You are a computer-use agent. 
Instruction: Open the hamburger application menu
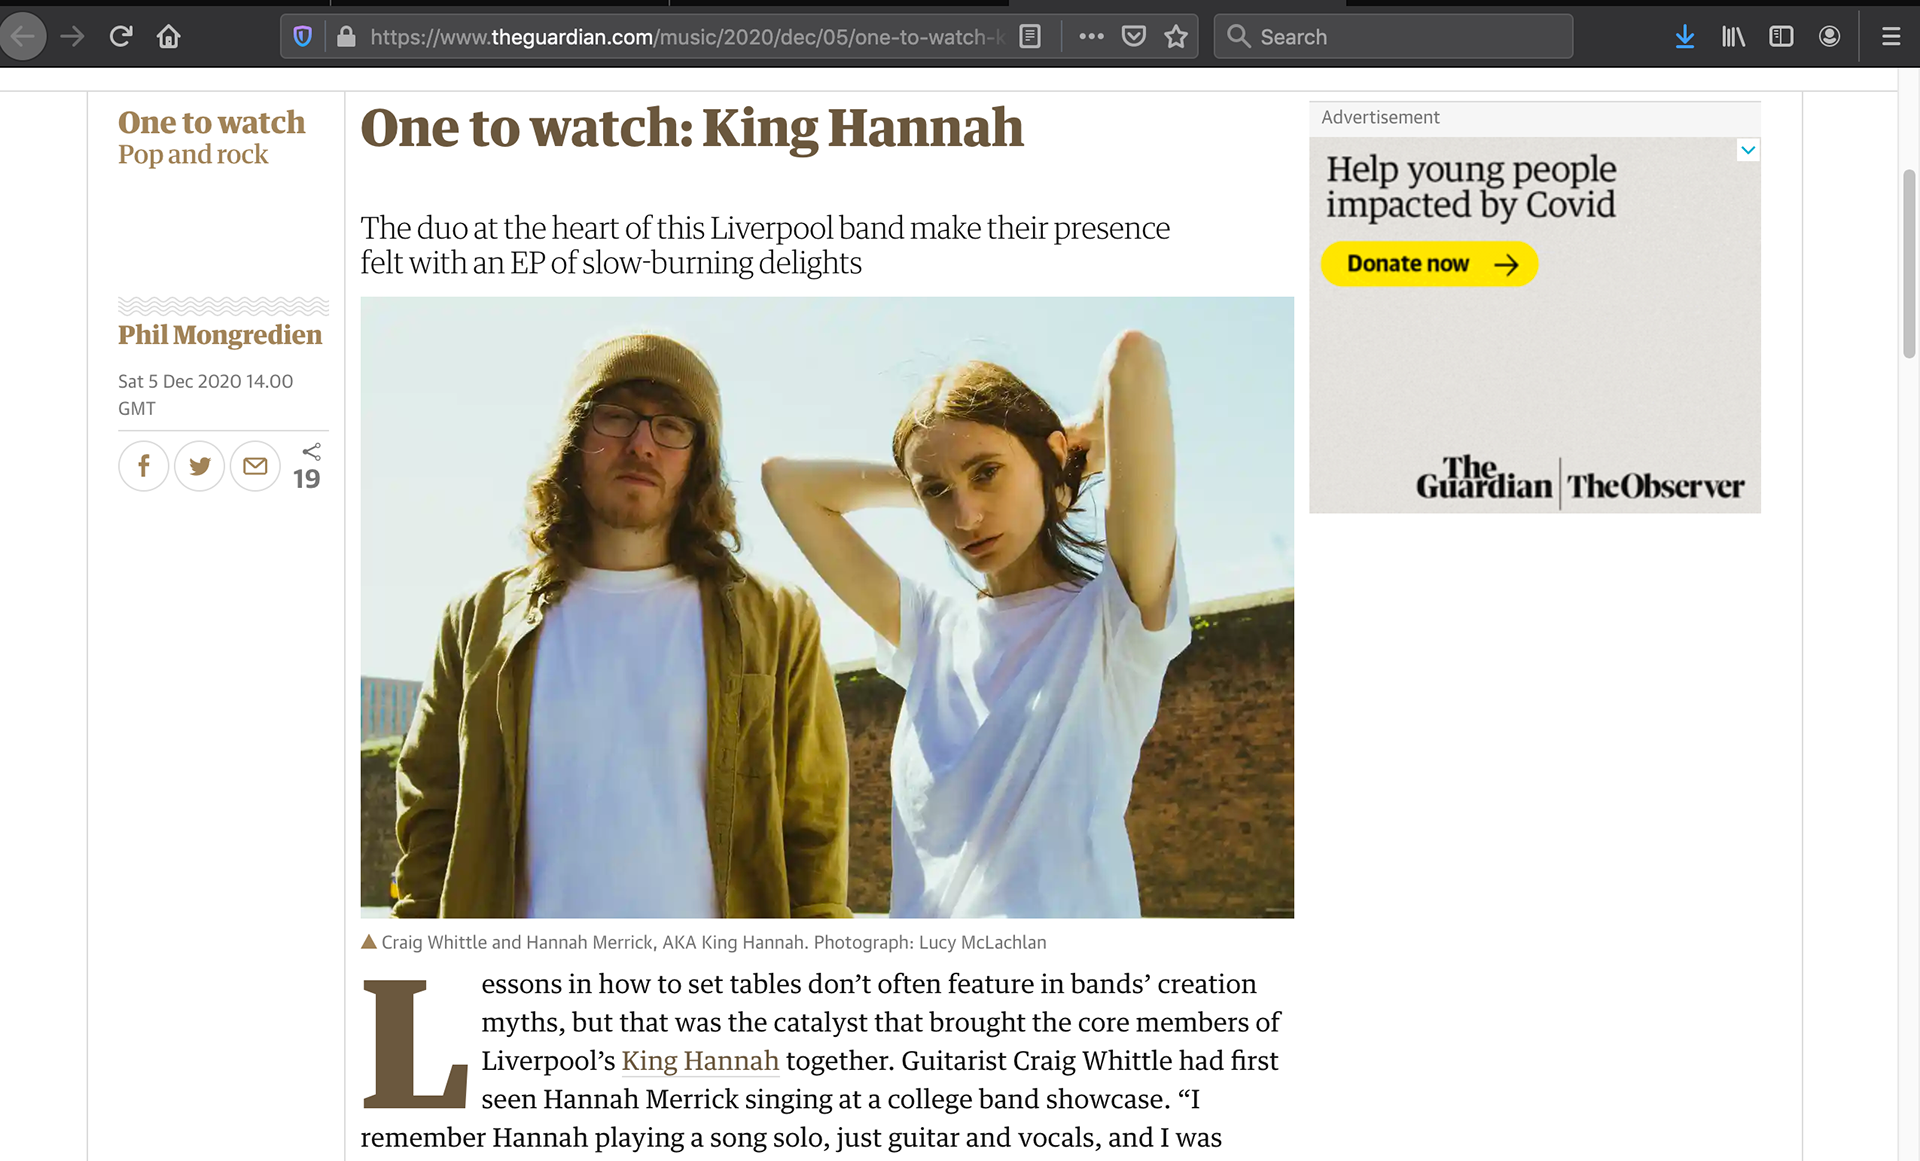(1890, 37)
